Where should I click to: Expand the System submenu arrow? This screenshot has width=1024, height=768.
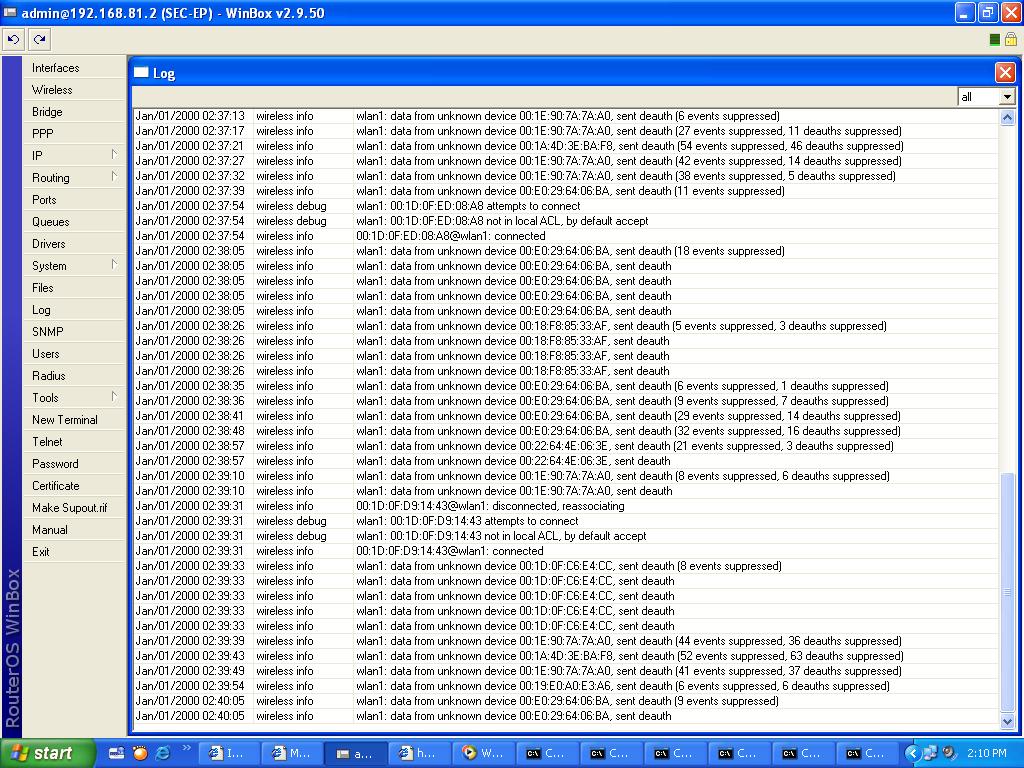pos(114,264)
